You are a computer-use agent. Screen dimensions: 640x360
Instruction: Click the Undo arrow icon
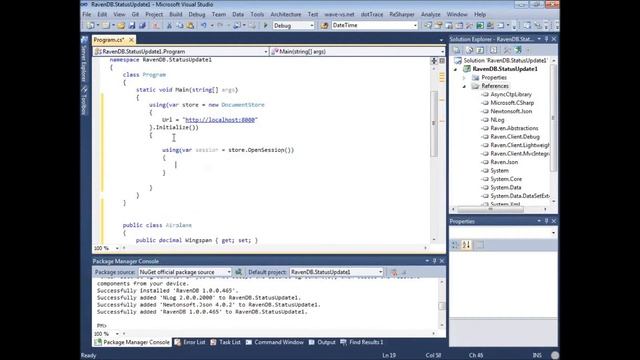coord(203,26)
